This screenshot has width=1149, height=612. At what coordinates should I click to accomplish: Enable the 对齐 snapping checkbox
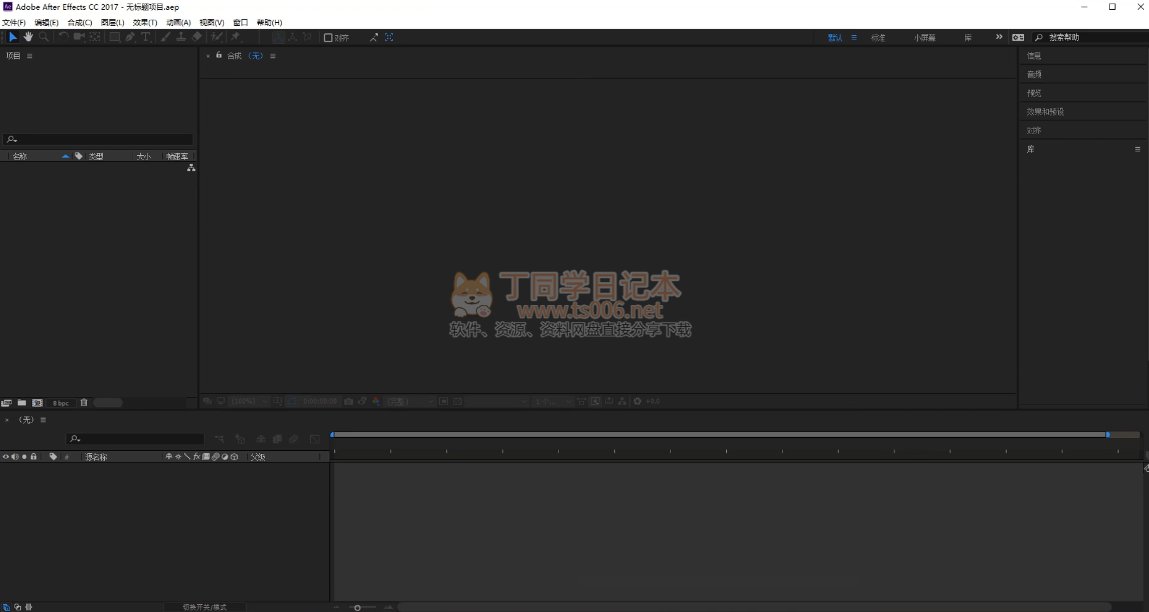pos(328,37)
